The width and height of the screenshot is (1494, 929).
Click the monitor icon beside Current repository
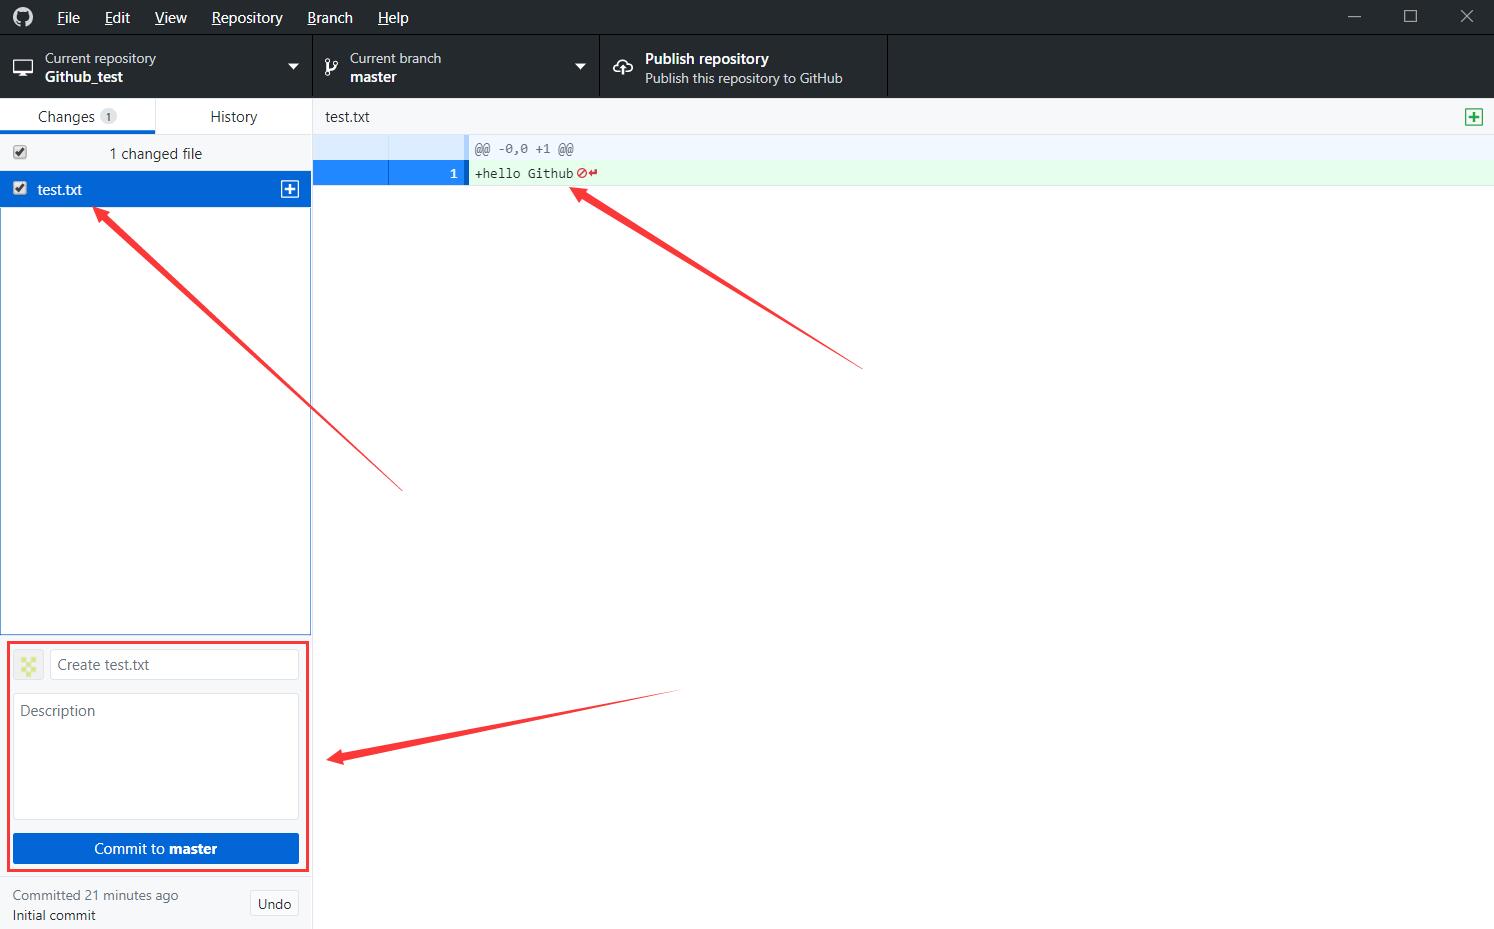[23, 66]
